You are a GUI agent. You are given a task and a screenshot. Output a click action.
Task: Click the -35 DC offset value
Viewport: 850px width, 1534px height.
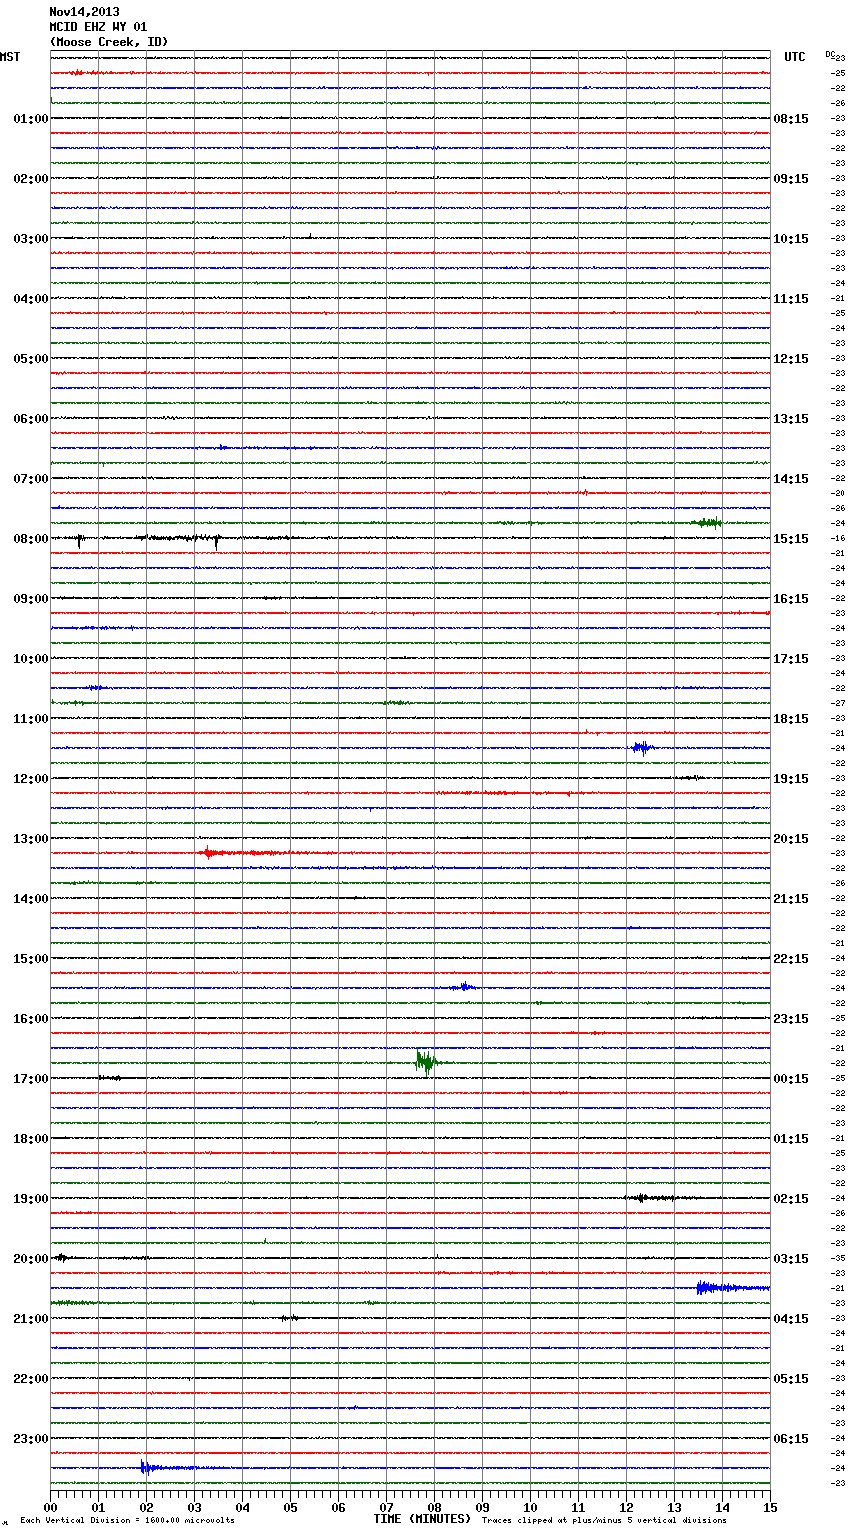pos(838,1259)
